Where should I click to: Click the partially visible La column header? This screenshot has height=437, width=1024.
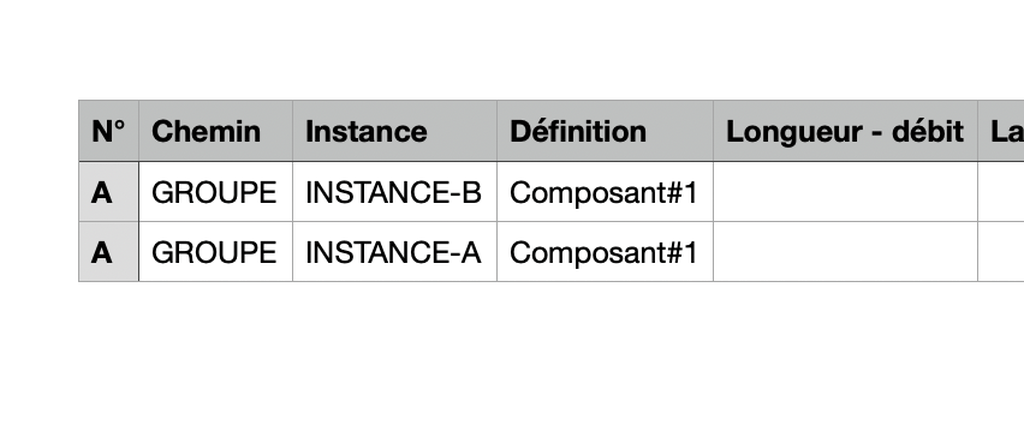click(1001, 131)
